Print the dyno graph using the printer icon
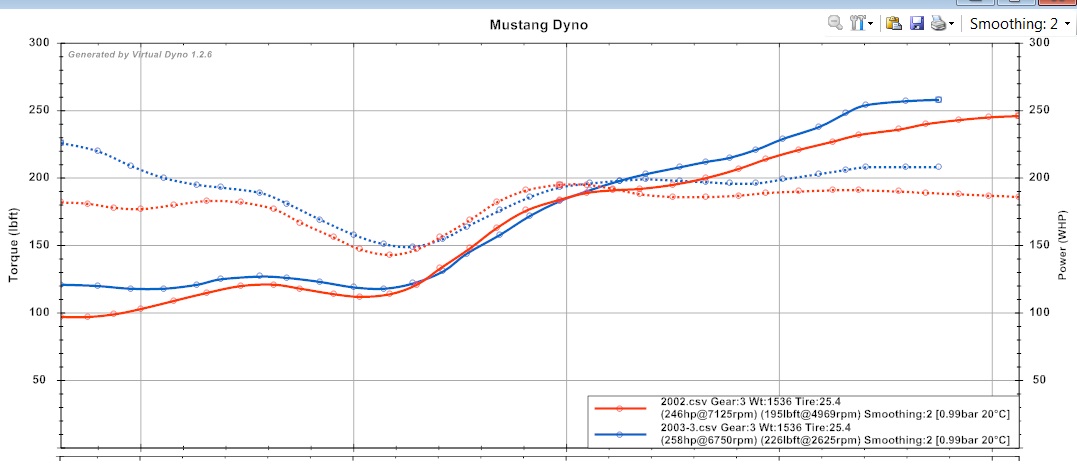1077x469 pixels. click(938, 23)
